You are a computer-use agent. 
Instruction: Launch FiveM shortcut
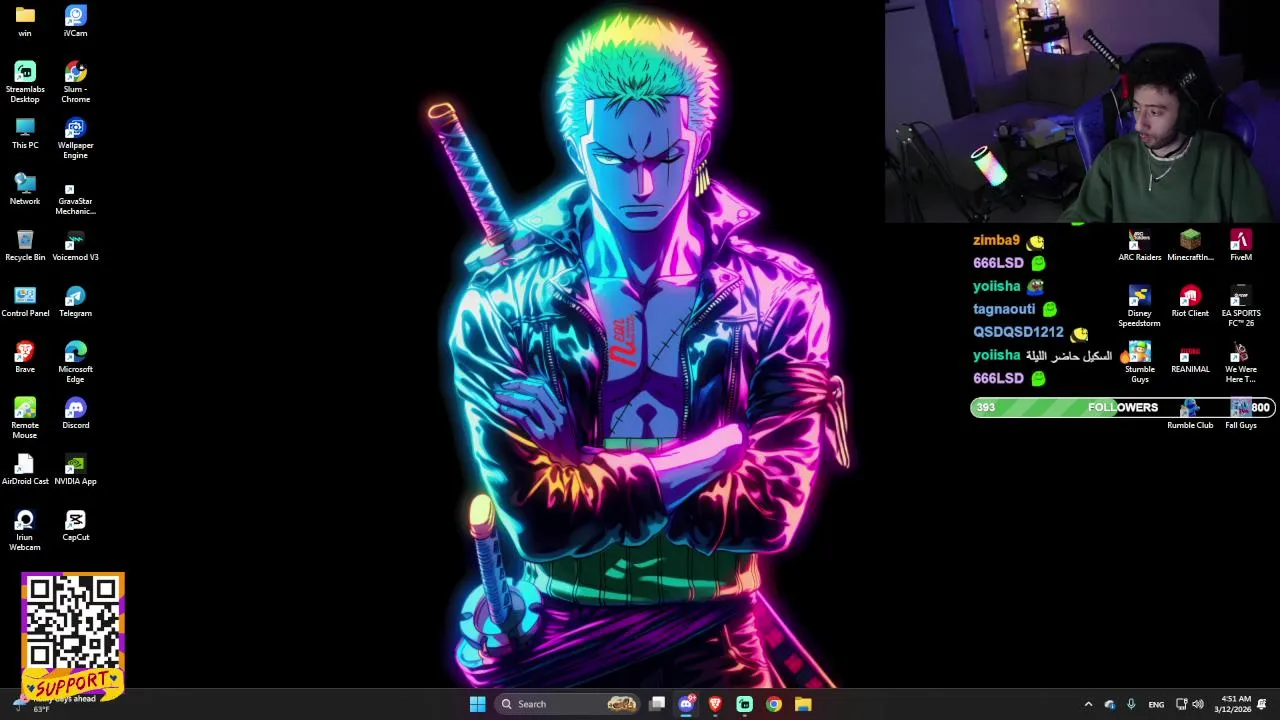(x=1241, y=245)
